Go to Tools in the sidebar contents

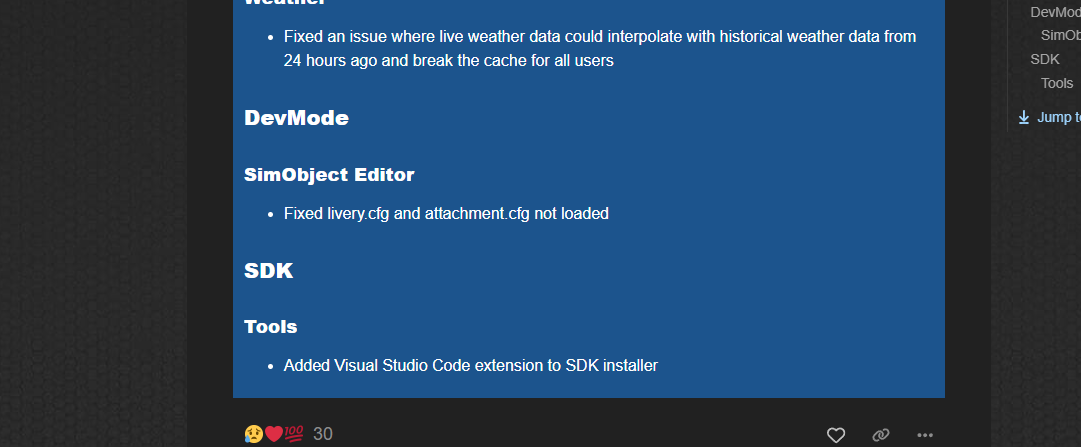click(1057, 83)
